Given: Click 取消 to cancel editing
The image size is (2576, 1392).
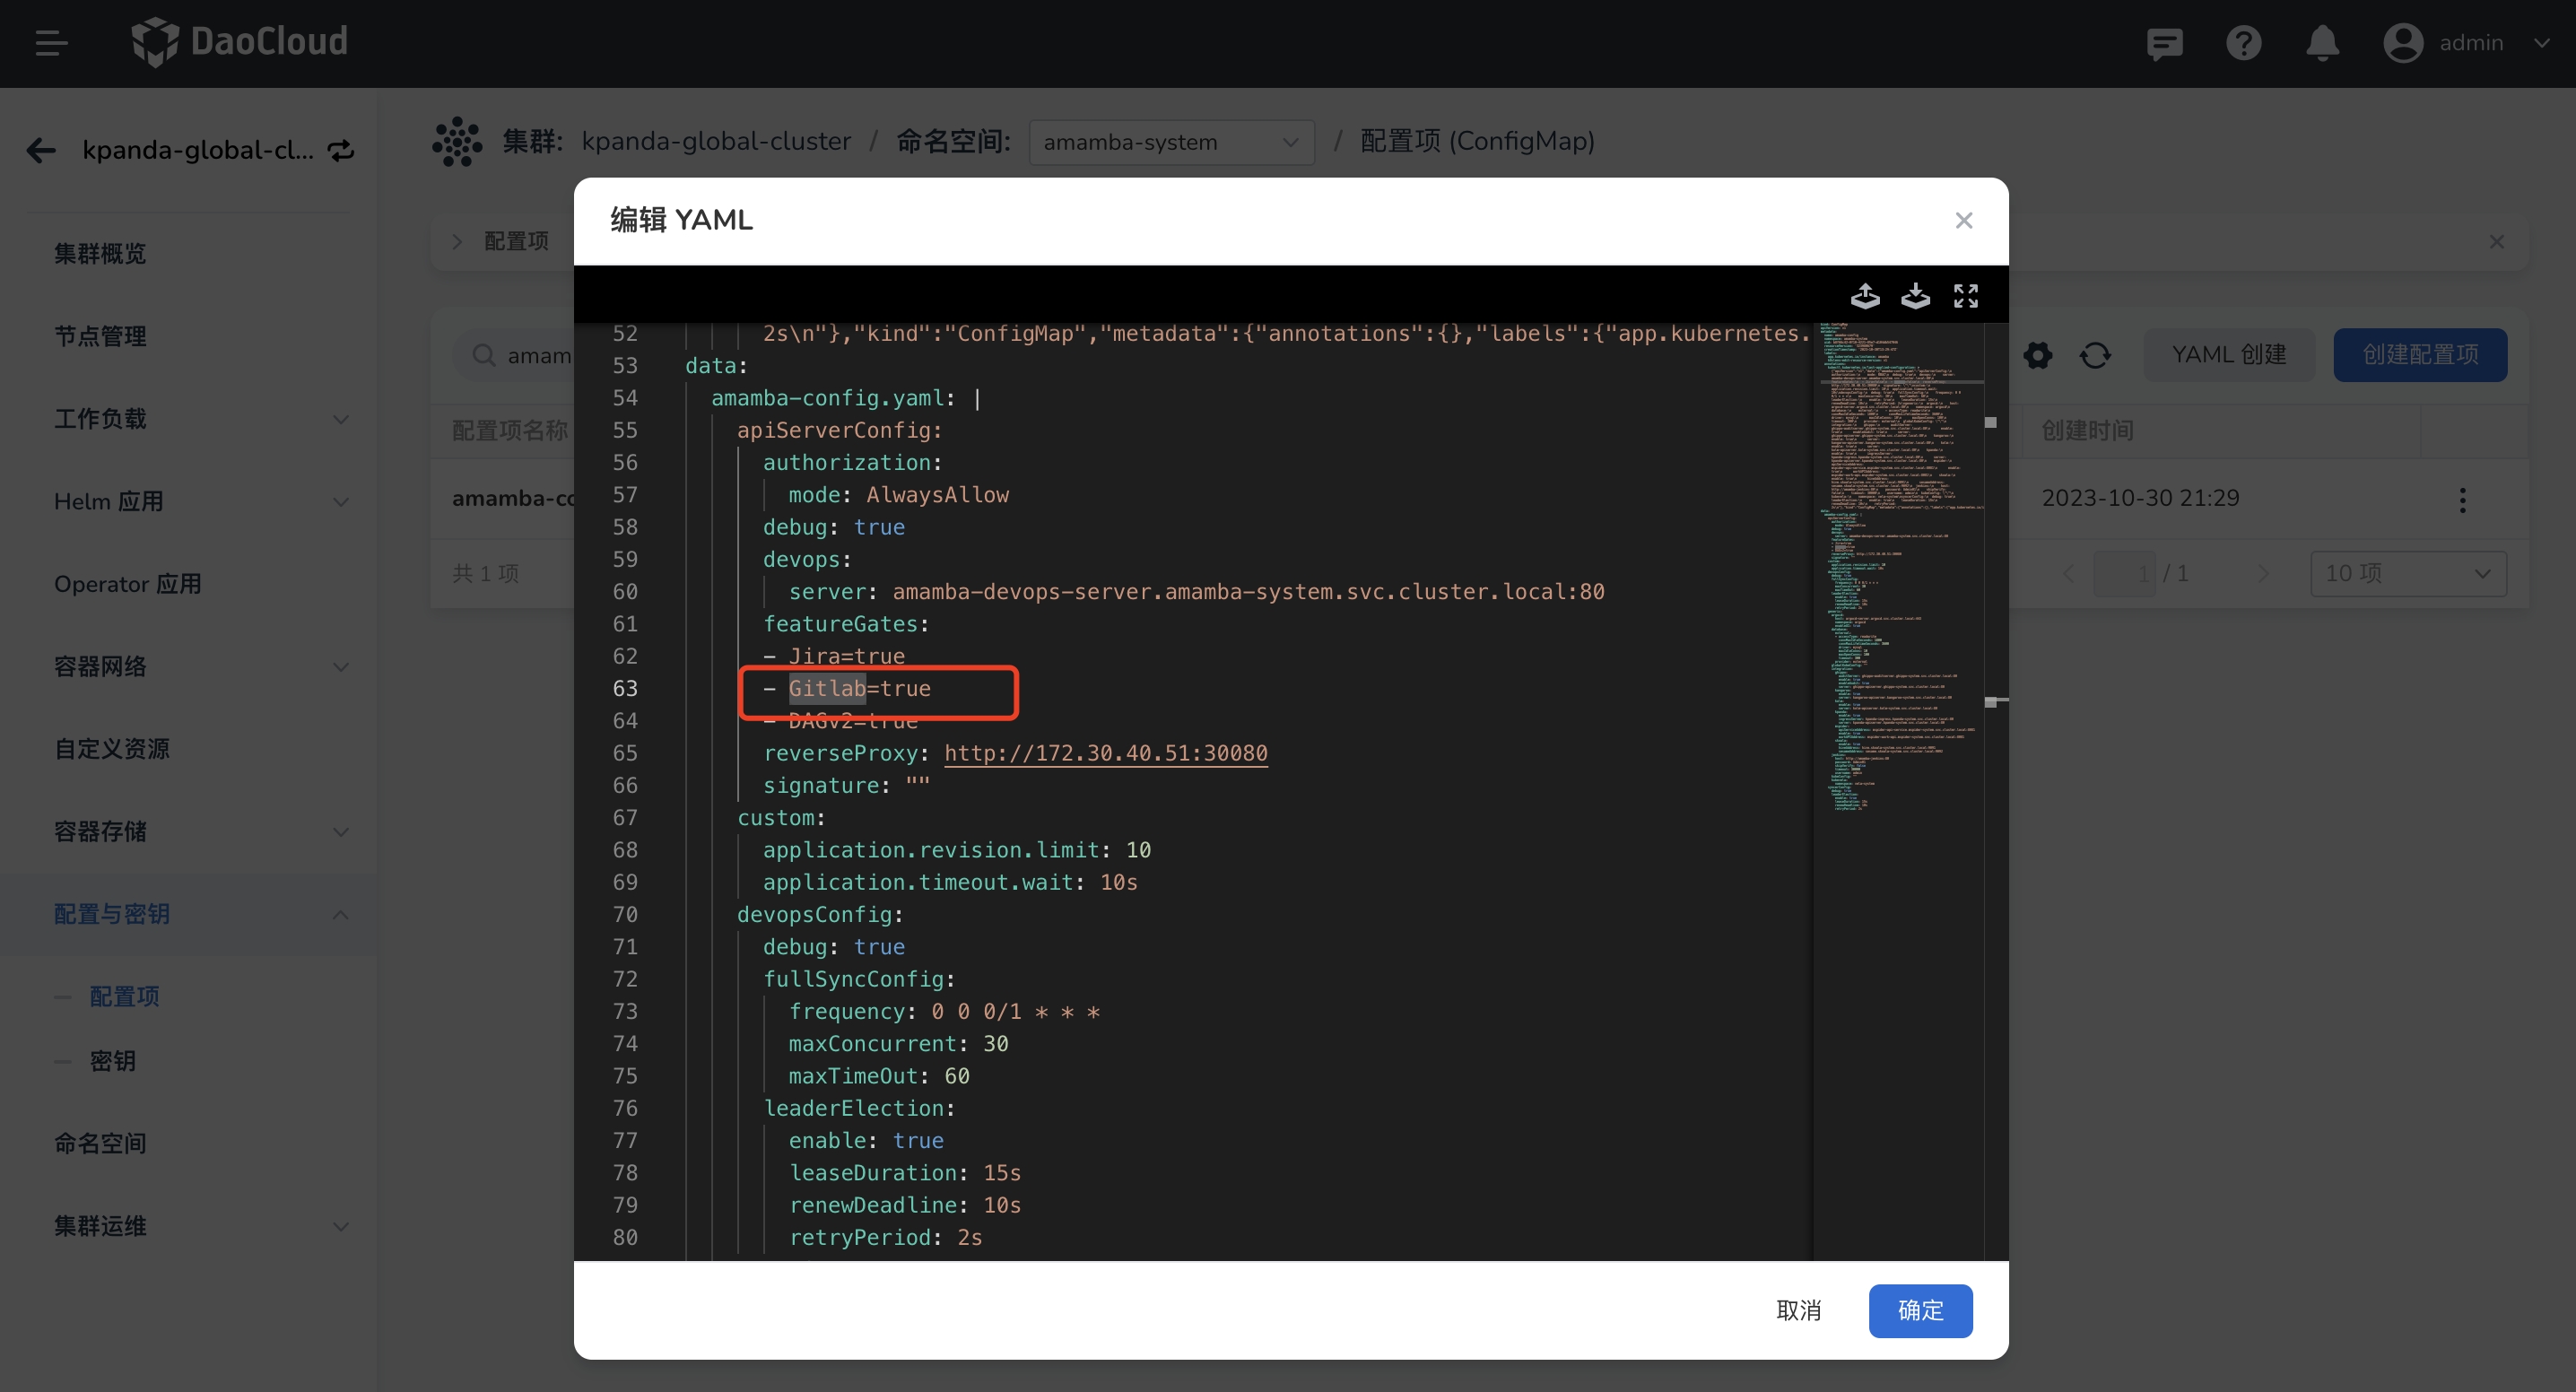Looking at the screenshot, I should coord(1798,1310).
